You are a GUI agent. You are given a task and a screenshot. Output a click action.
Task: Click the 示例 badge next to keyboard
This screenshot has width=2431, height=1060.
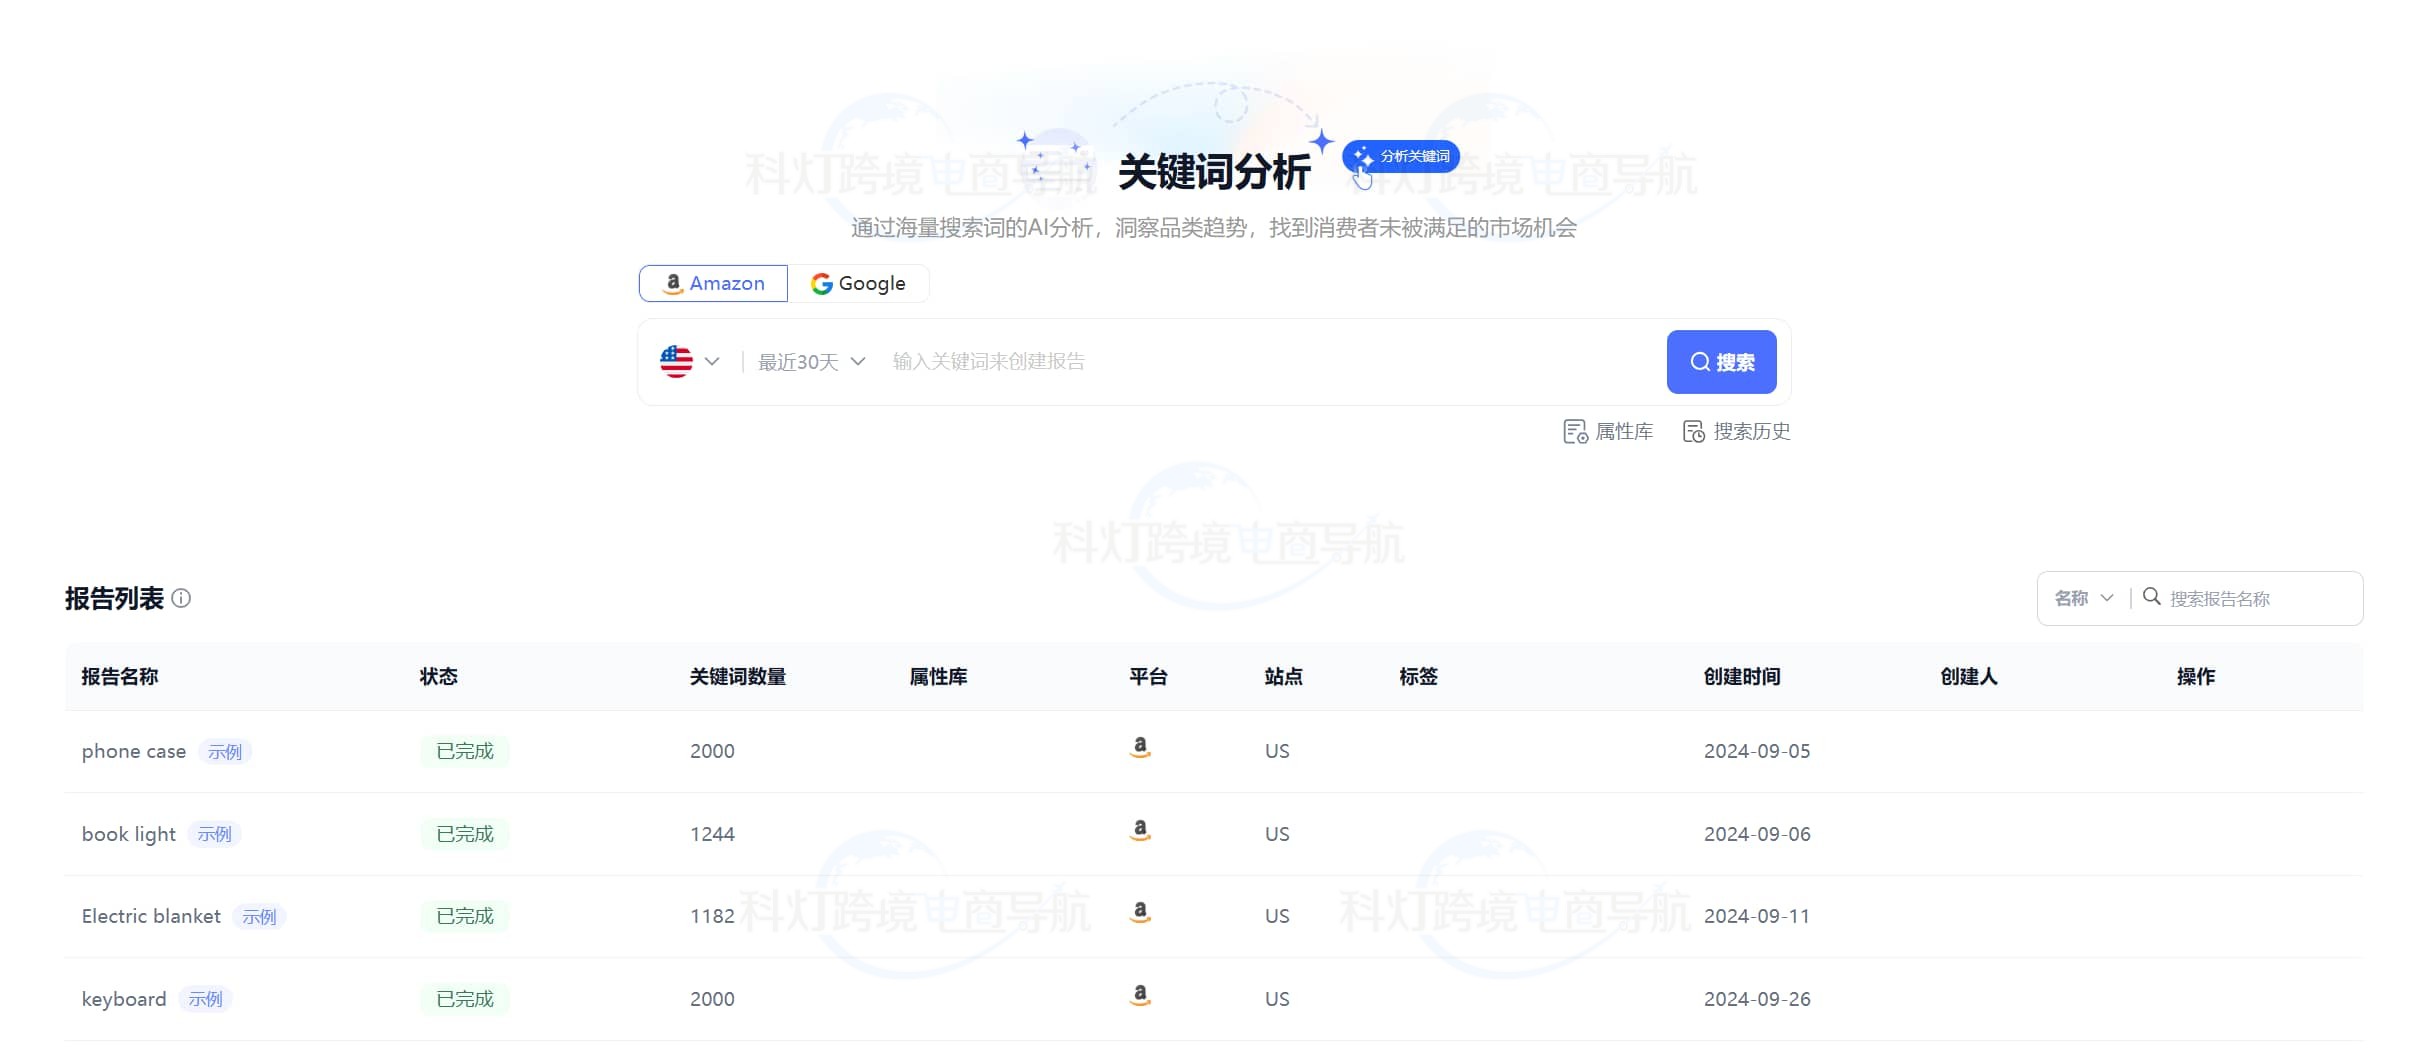pos(205,998)
